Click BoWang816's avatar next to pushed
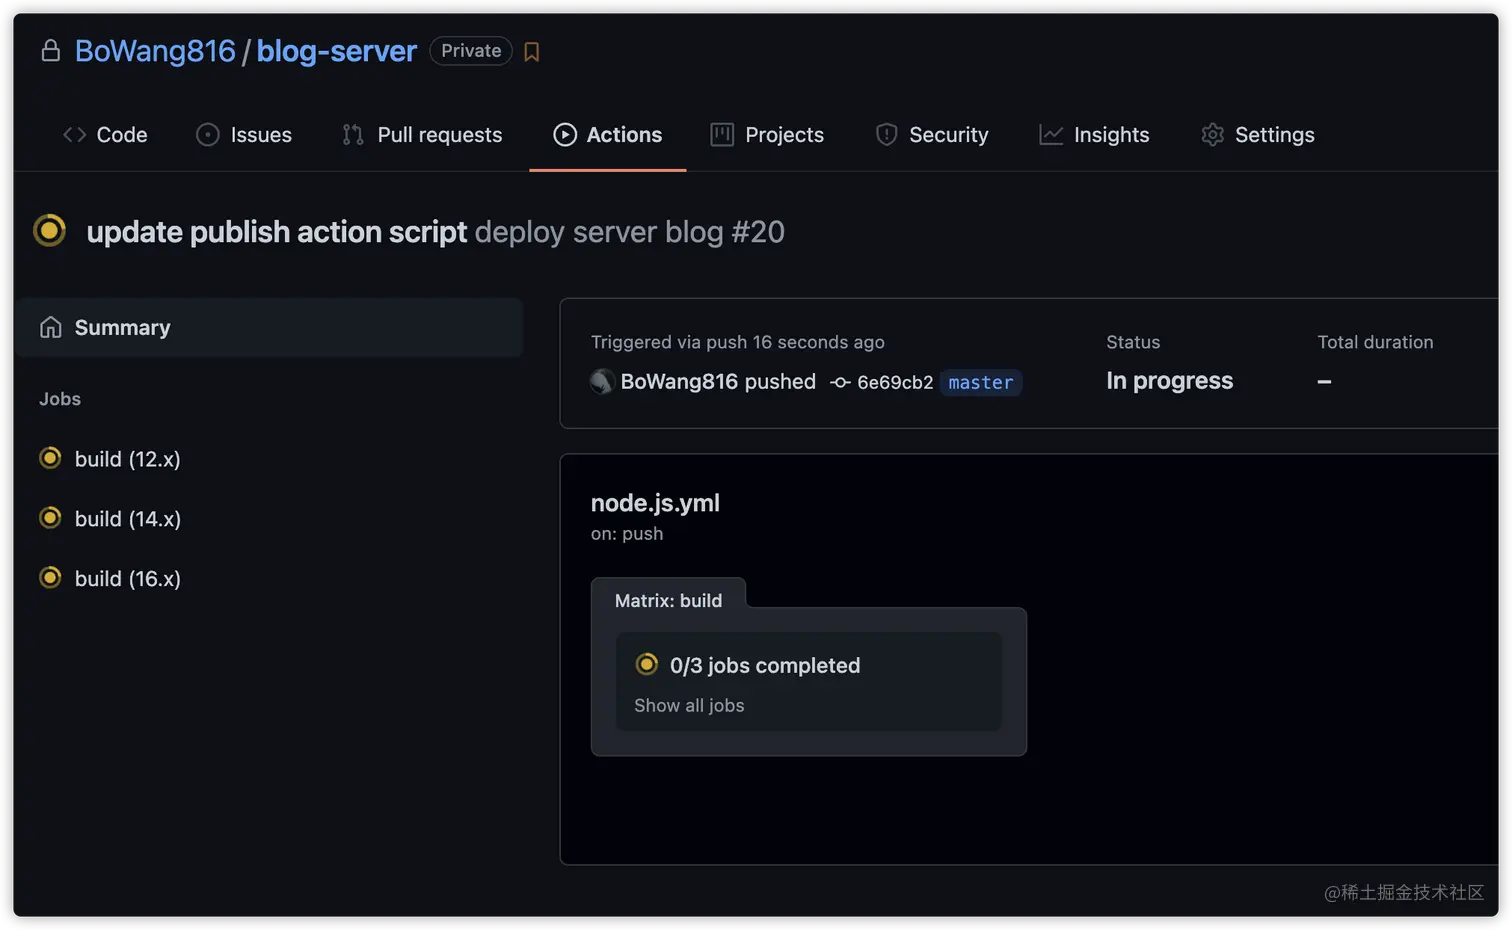1512x930 pixels. (x=601, y=382)
